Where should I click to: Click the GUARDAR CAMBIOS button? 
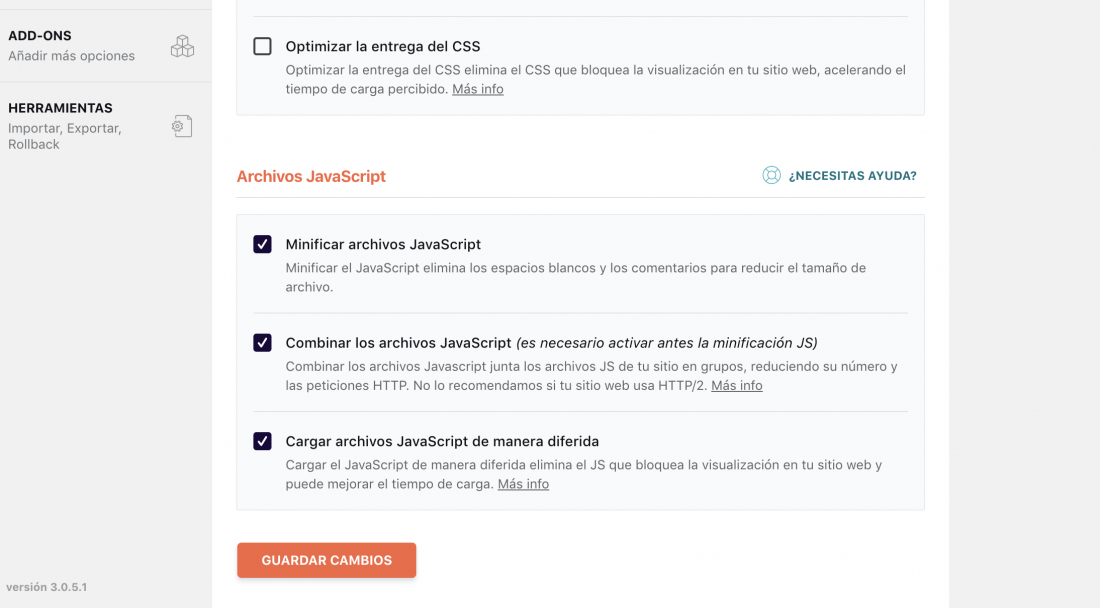(x=326, y=560)
